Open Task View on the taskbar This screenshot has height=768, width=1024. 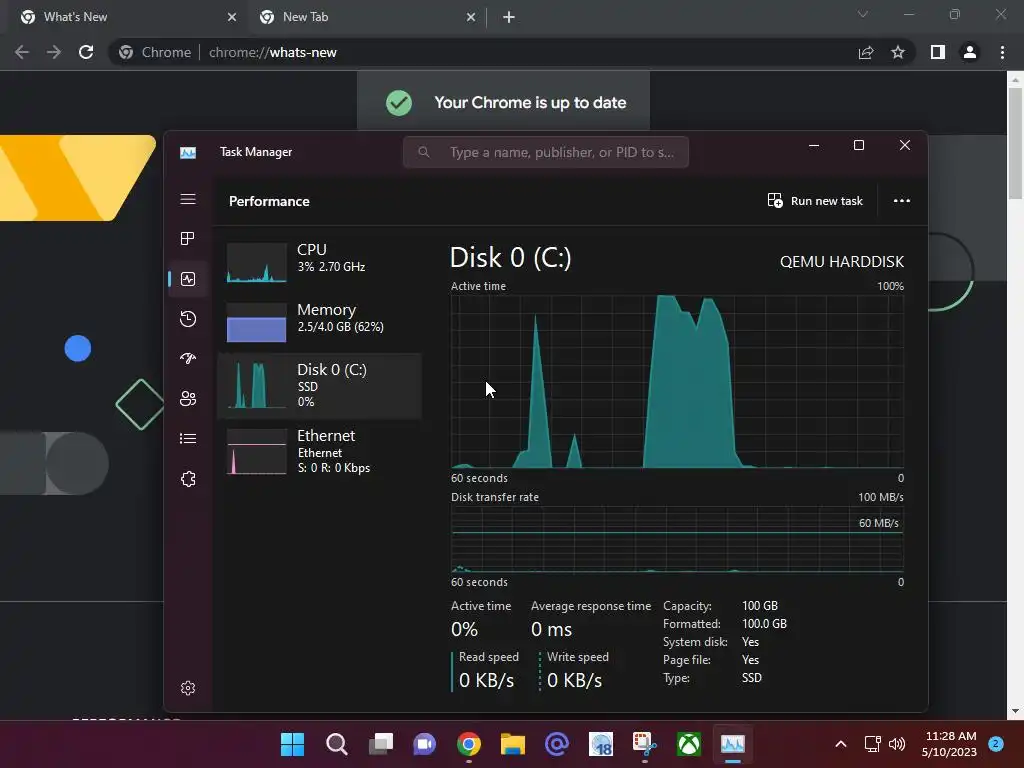(x=381, y=744)
